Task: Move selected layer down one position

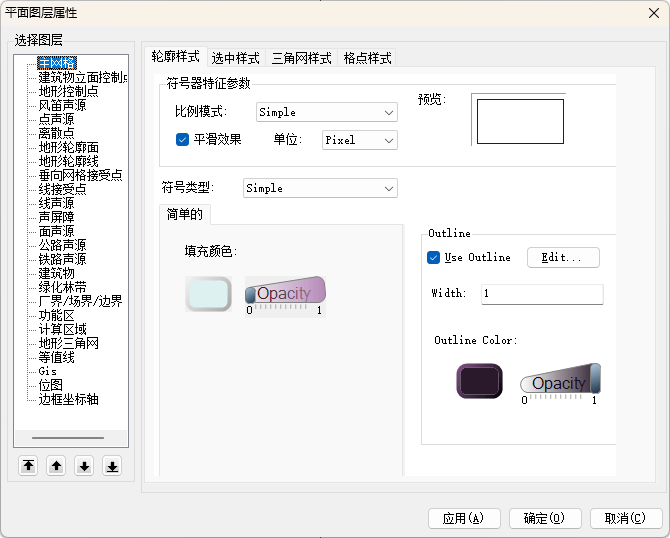Action: pos(84,466)
